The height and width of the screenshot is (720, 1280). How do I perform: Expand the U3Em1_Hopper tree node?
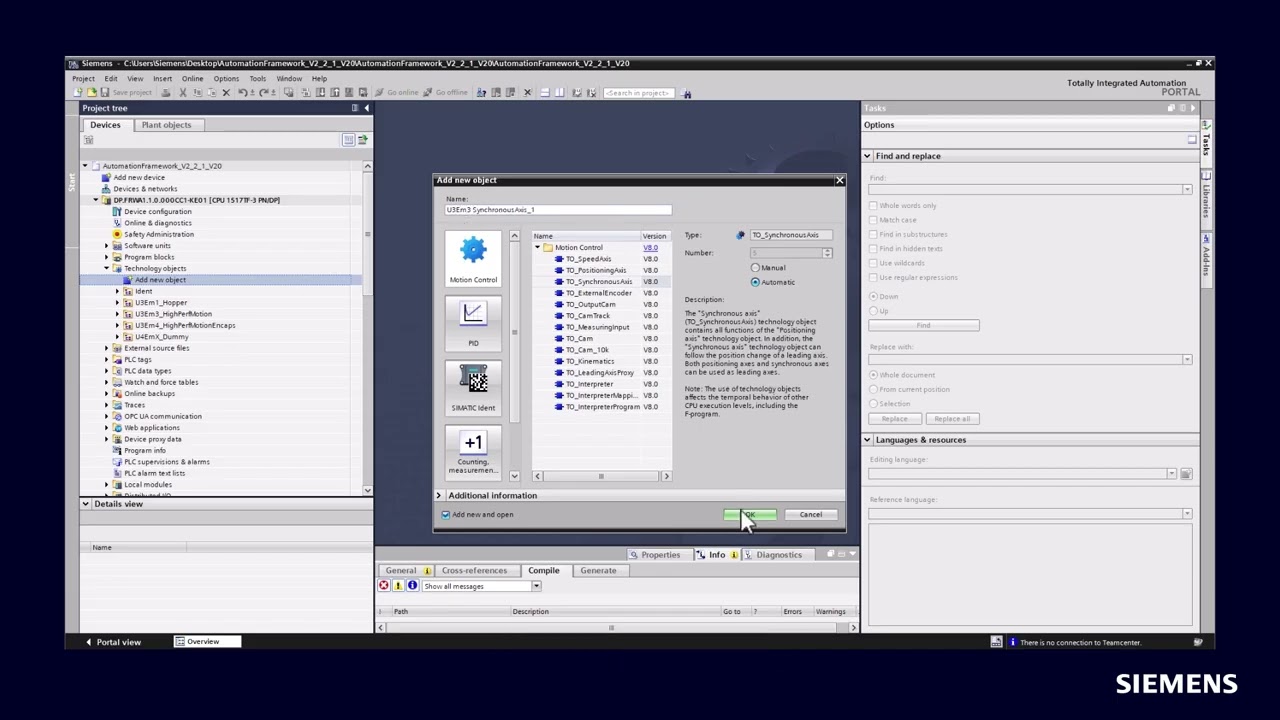(118, 302)
